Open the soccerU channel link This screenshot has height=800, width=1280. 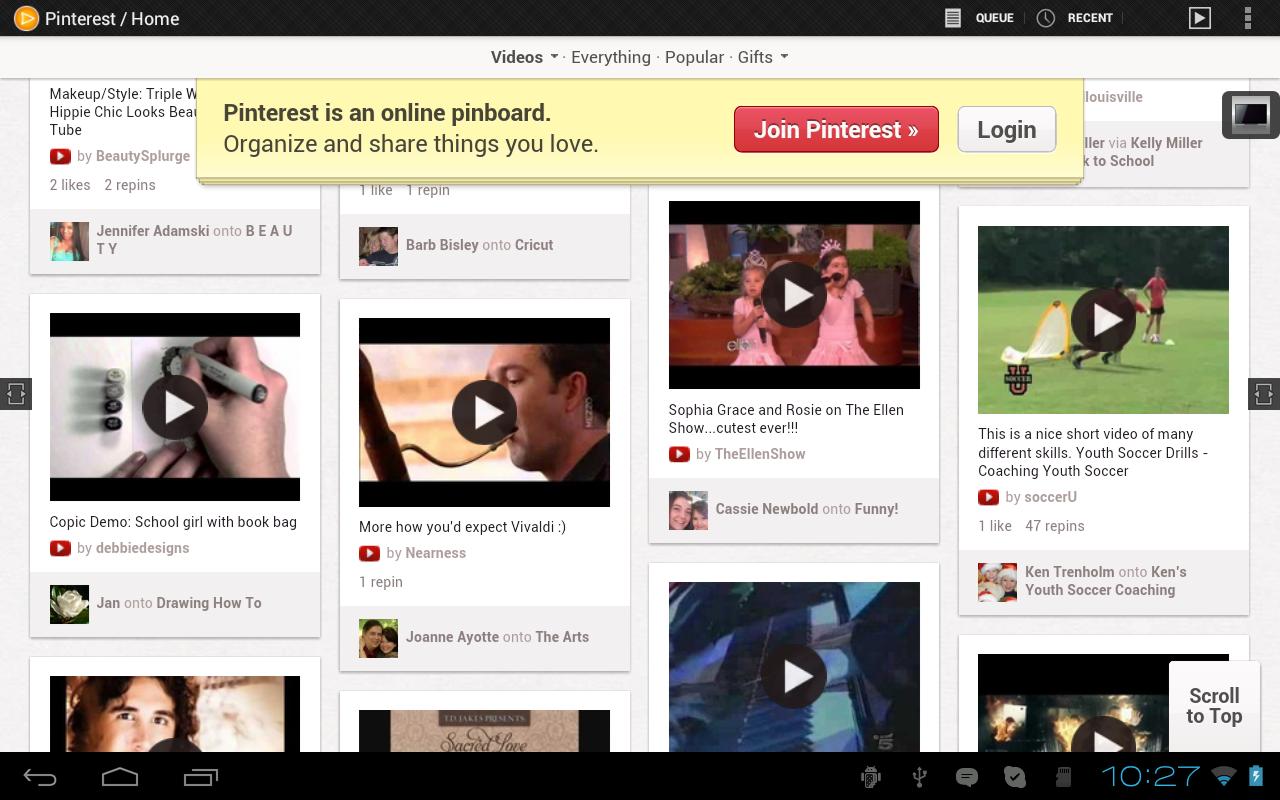pyautogui.click(x=1051, y=497)
